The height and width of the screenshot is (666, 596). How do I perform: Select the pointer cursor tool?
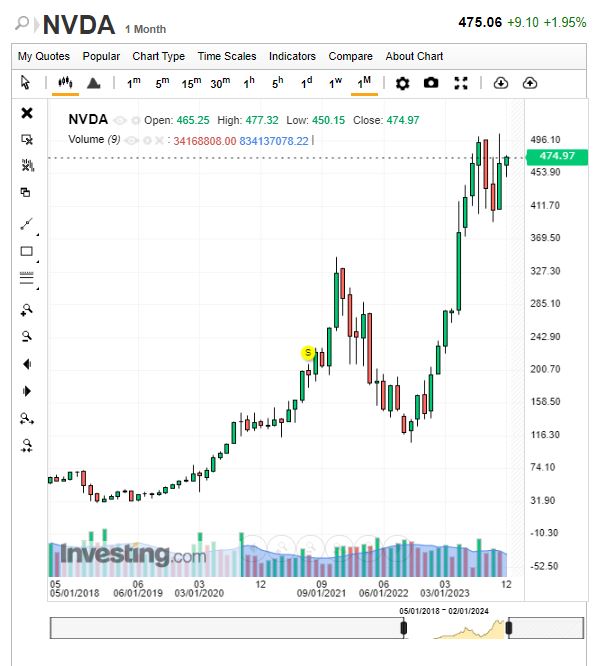coord(25,82)
